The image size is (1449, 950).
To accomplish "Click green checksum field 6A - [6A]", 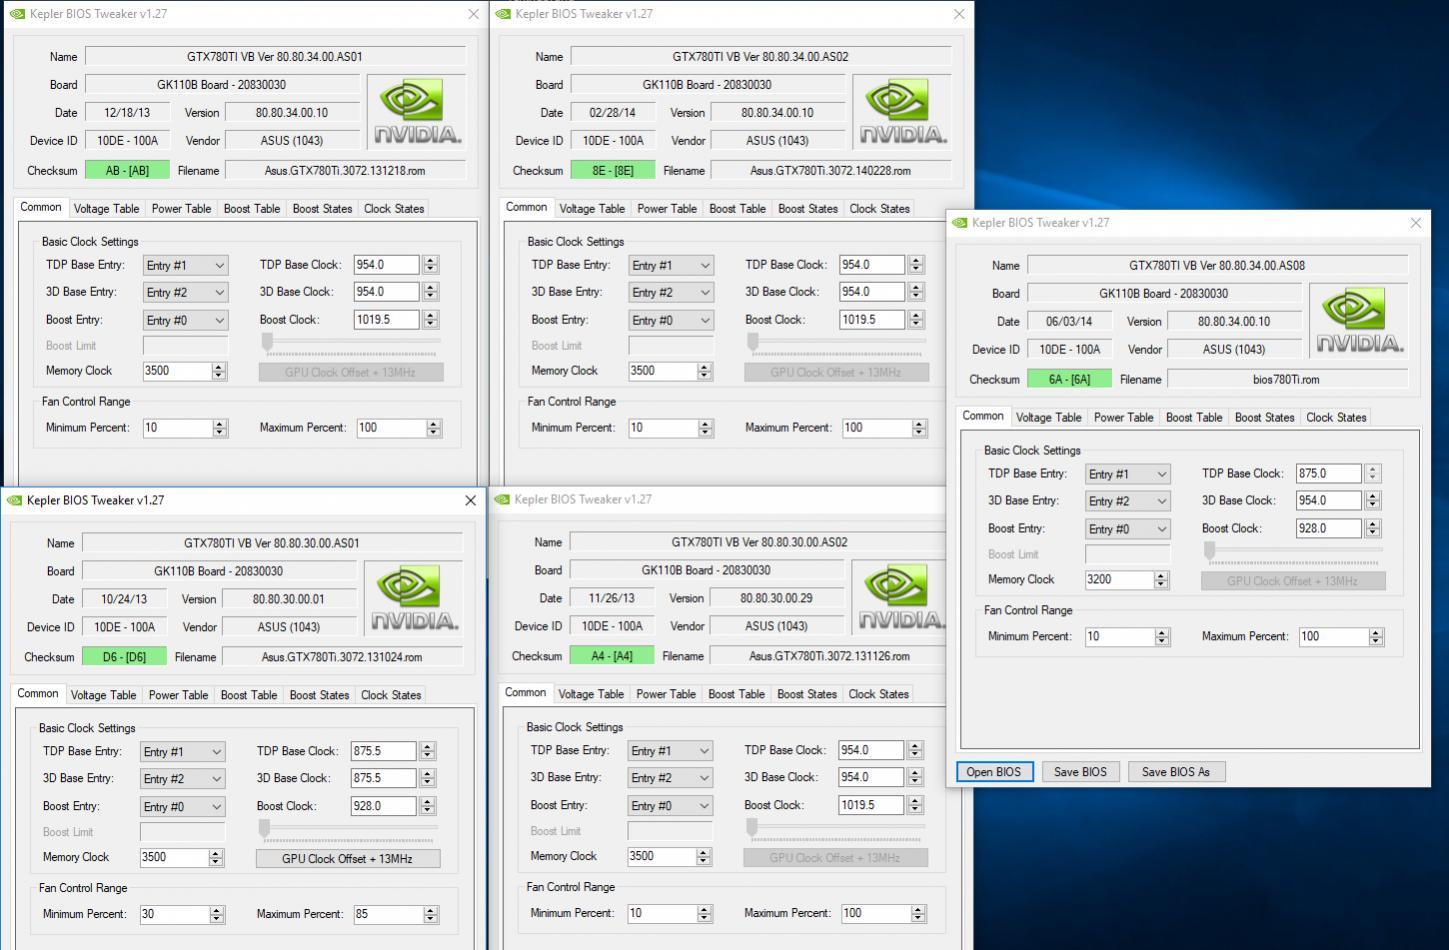I will [1069, 380].
